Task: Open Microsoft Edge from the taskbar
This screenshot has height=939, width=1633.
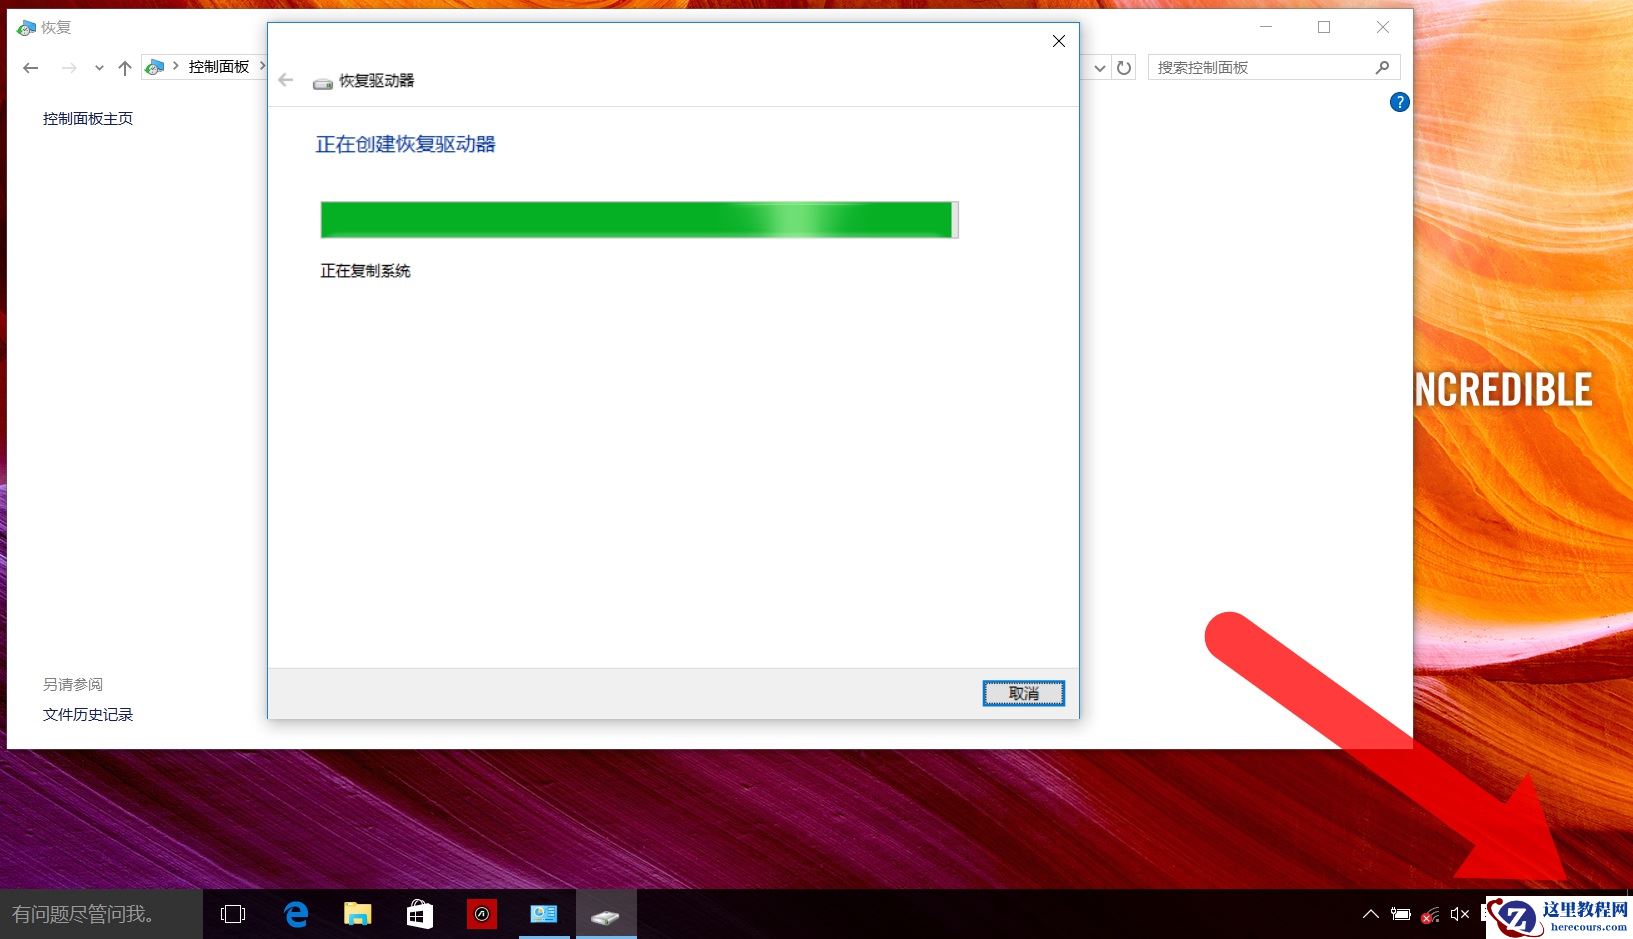Action: click(x=296, y=913)
